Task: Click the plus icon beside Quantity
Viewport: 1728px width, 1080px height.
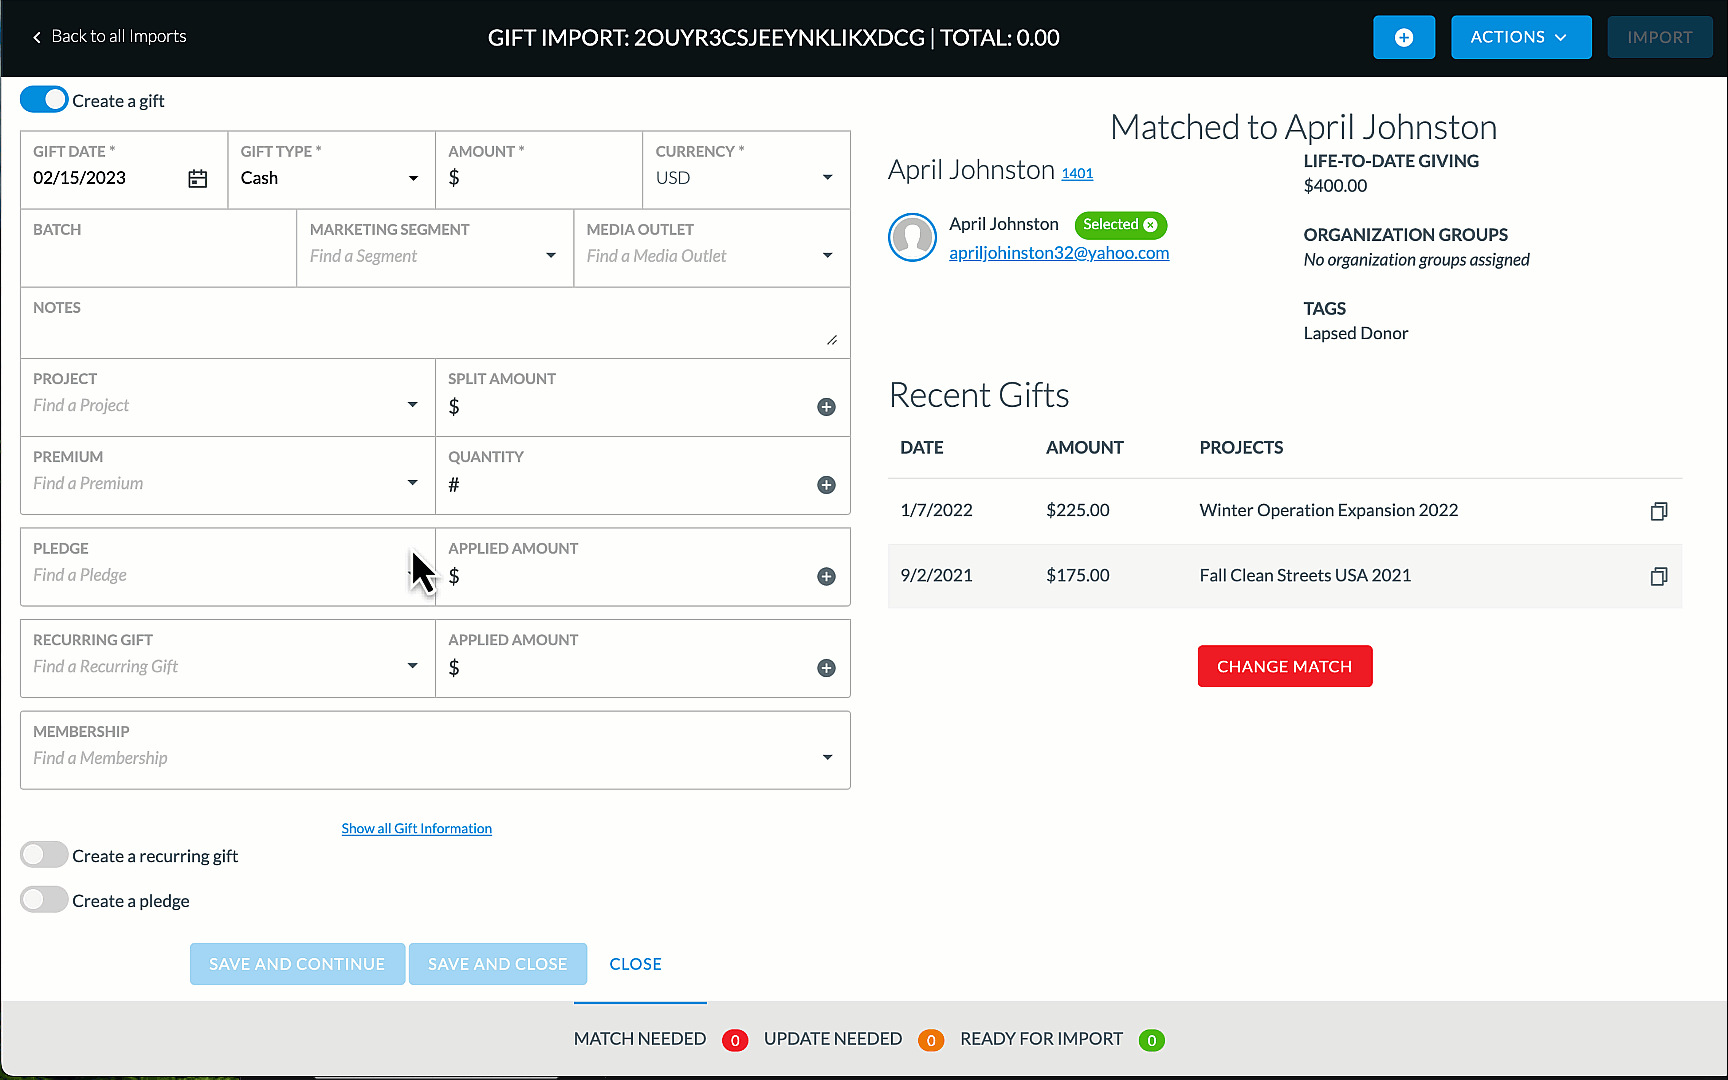Action: coord(826,485)
